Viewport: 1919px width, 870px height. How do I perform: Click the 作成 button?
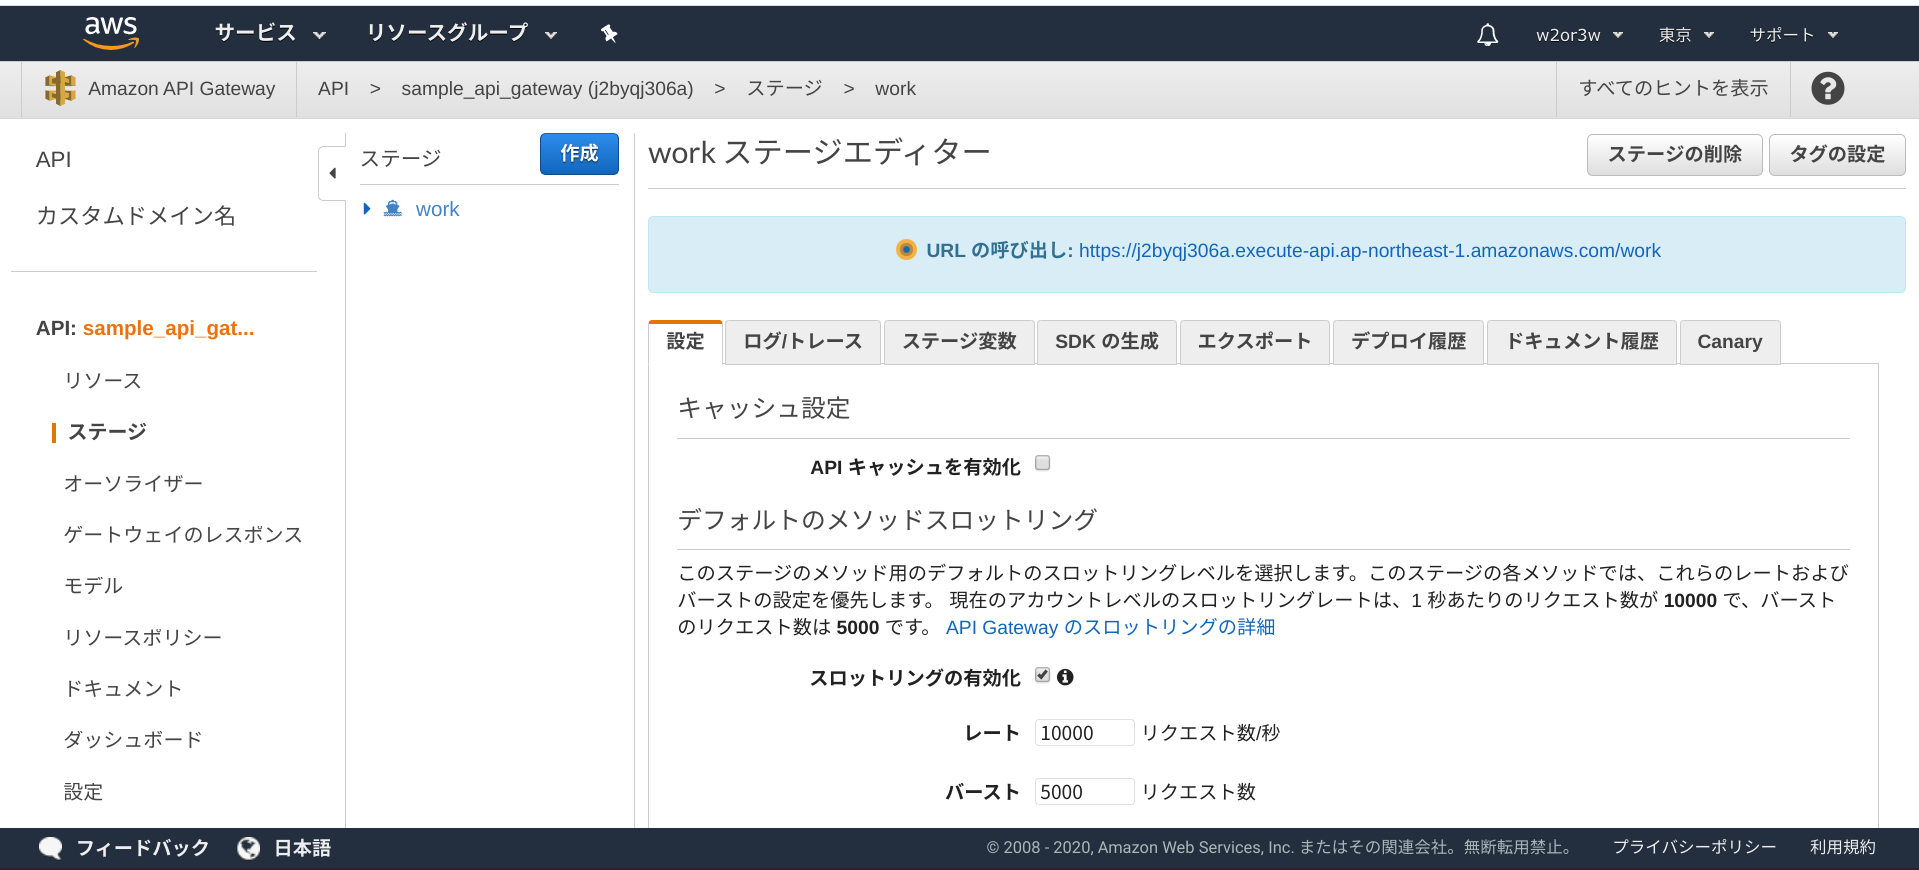tap(579, 154)
